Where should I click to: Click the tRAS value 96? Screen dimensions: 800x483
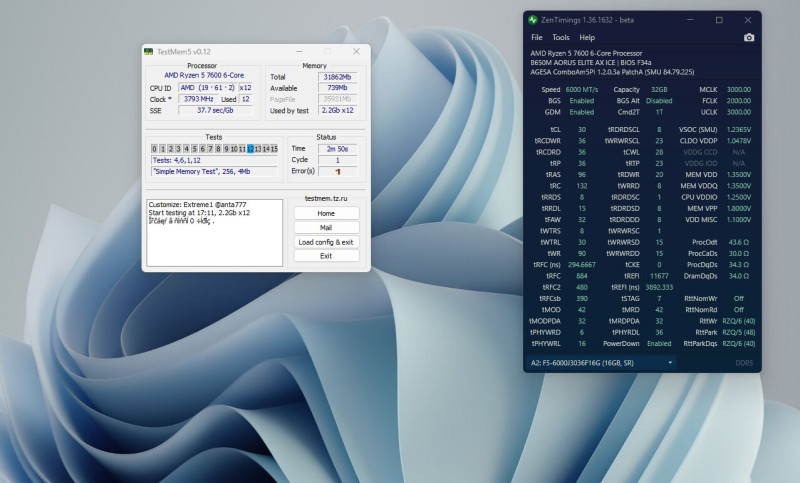[x=582, y=174]
